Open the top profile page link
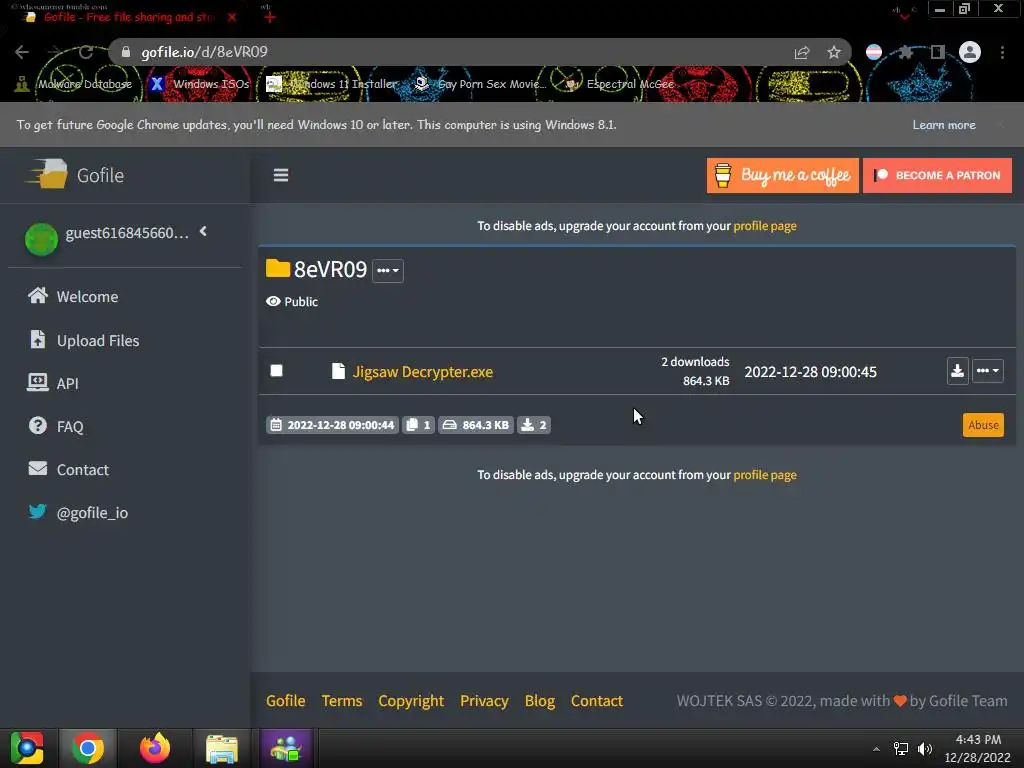The height and width of the screenshot is (768, 1024). (x=765, y=226)
